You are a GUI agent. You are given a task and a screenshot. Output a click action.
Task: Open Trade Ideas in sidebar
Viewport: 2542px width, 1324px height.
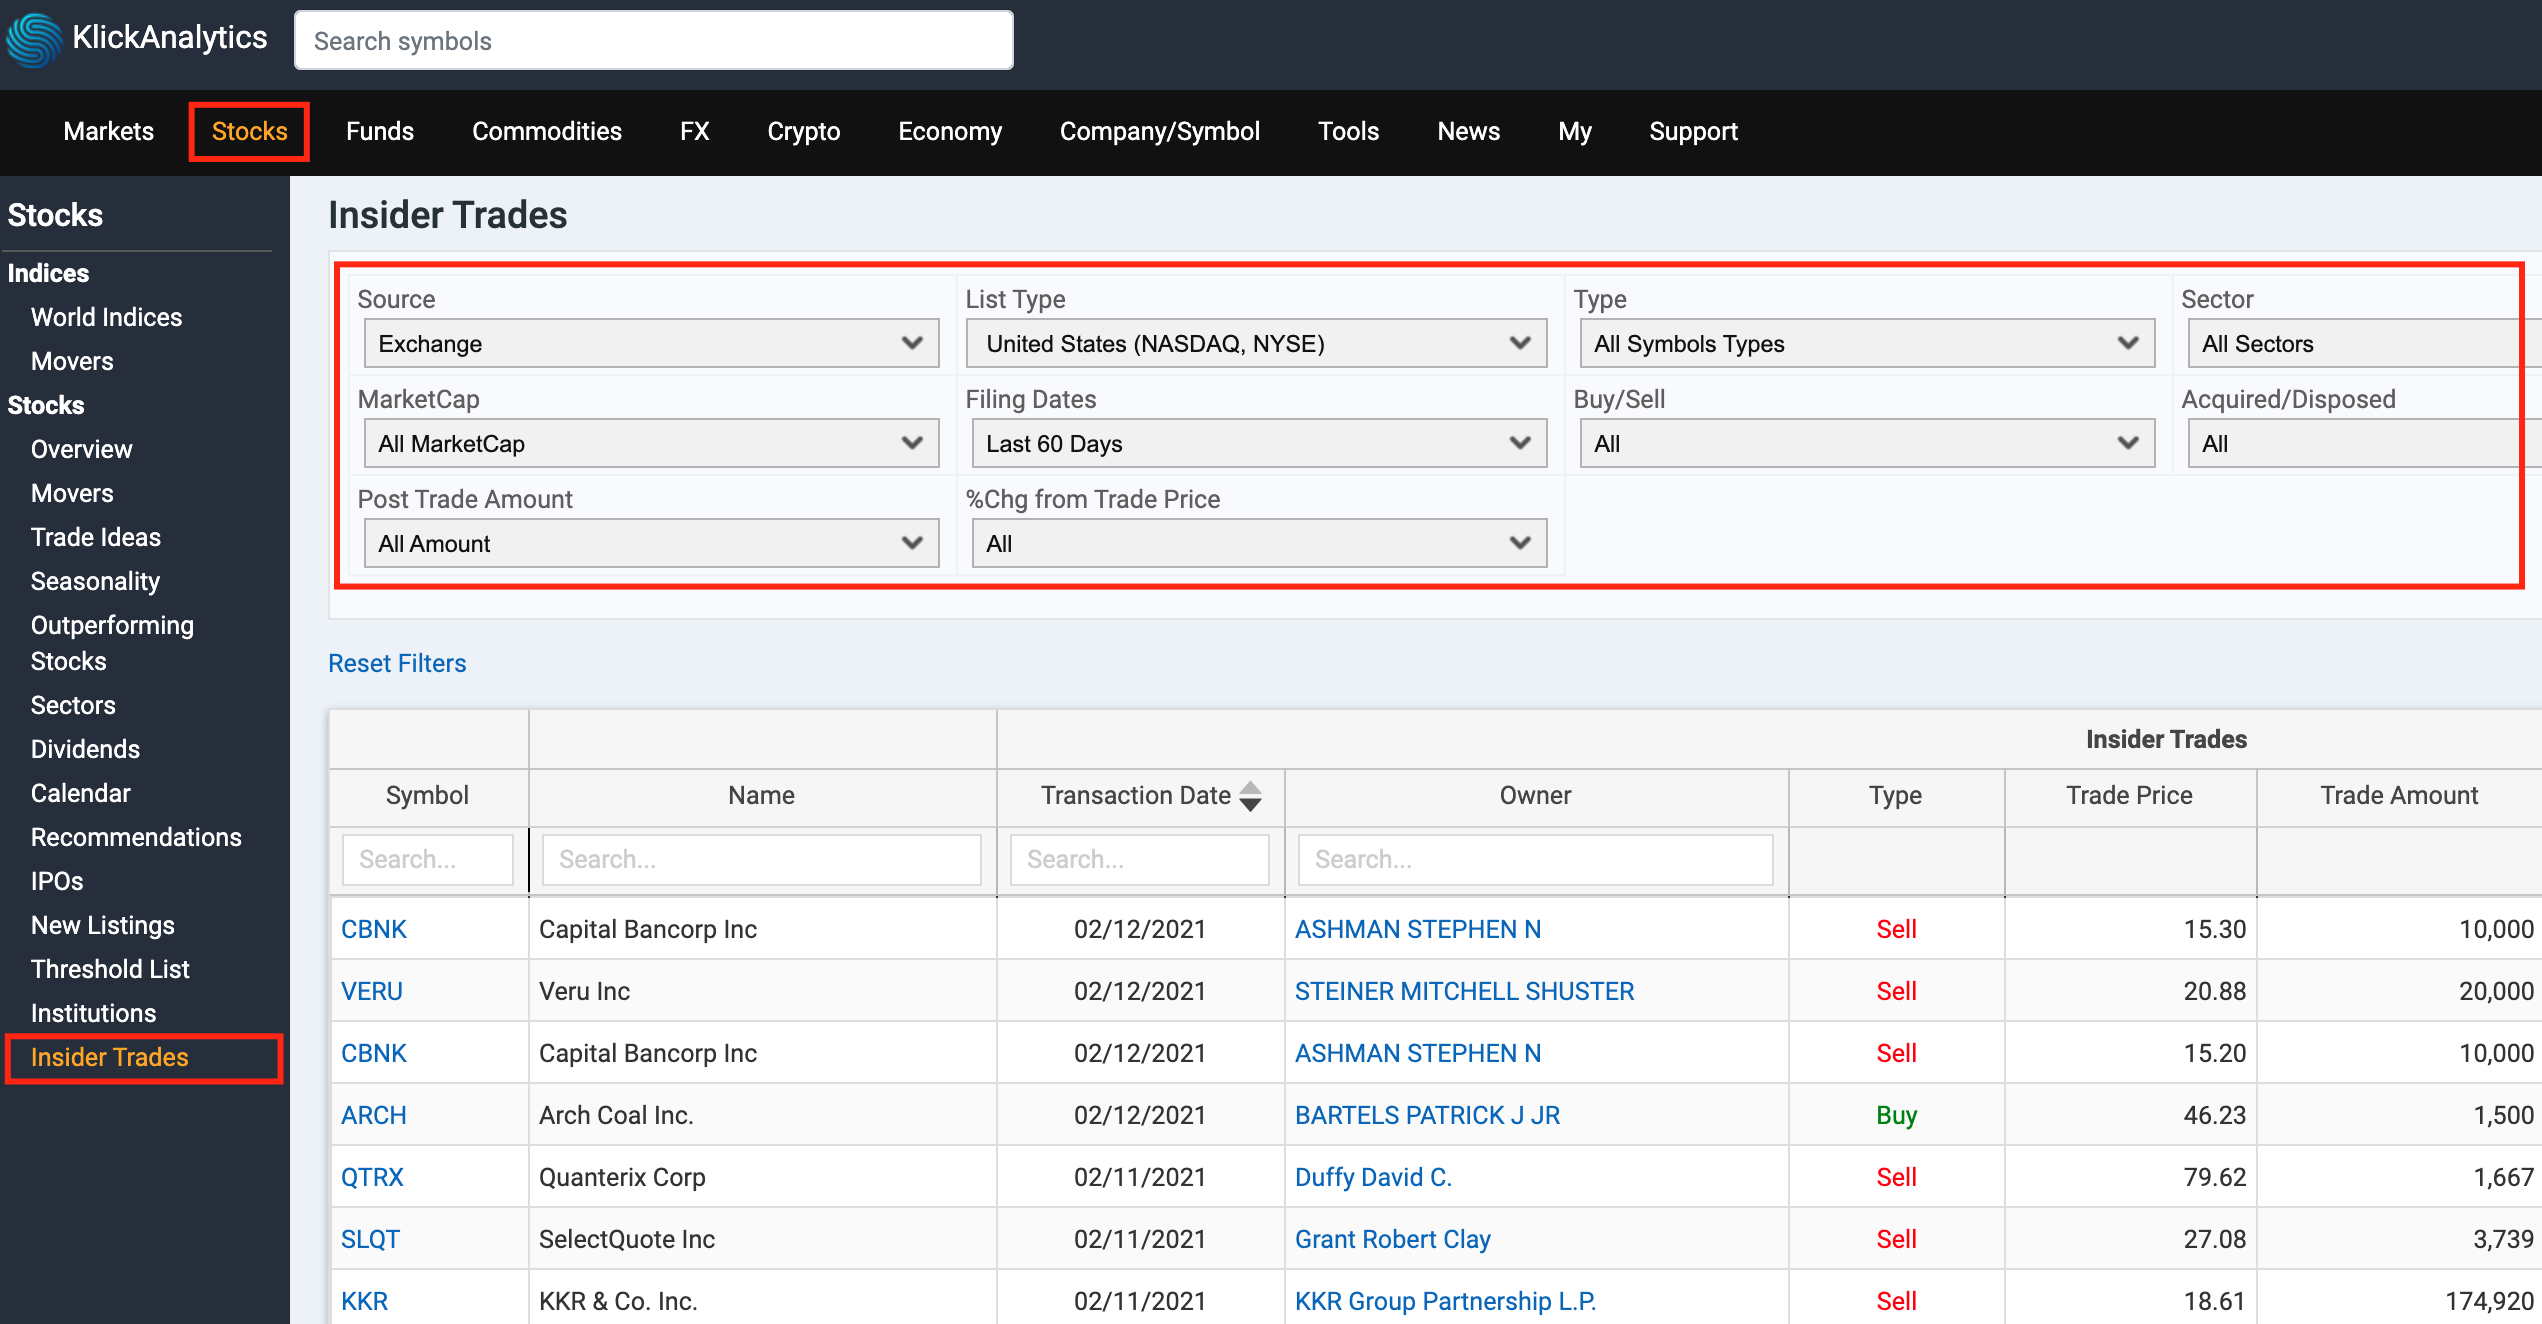[95, 537]
